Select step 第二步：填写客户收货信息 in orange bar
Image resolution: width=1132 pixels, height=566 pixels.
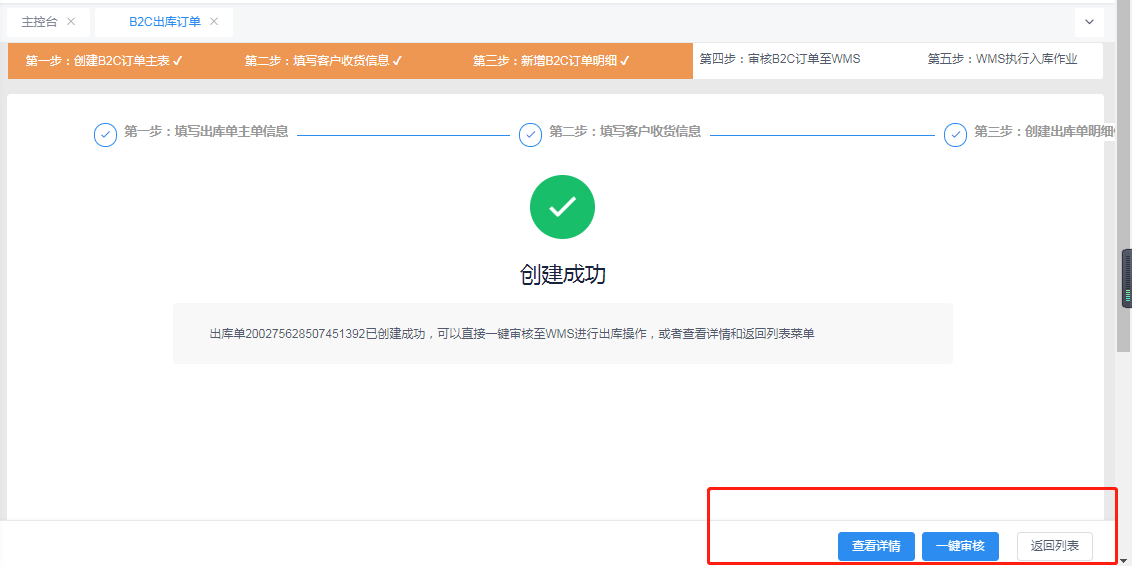pos(323,61)
